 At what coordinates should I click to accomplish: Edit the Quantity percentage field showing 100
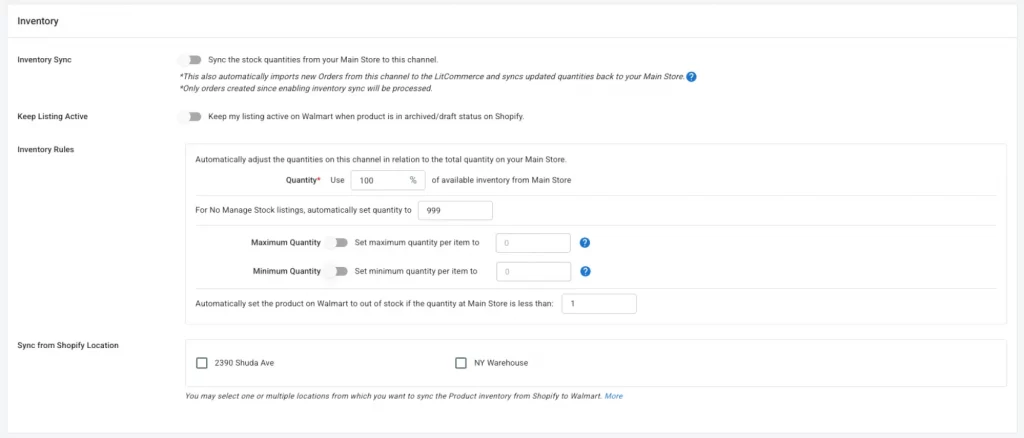pos(388,180)
